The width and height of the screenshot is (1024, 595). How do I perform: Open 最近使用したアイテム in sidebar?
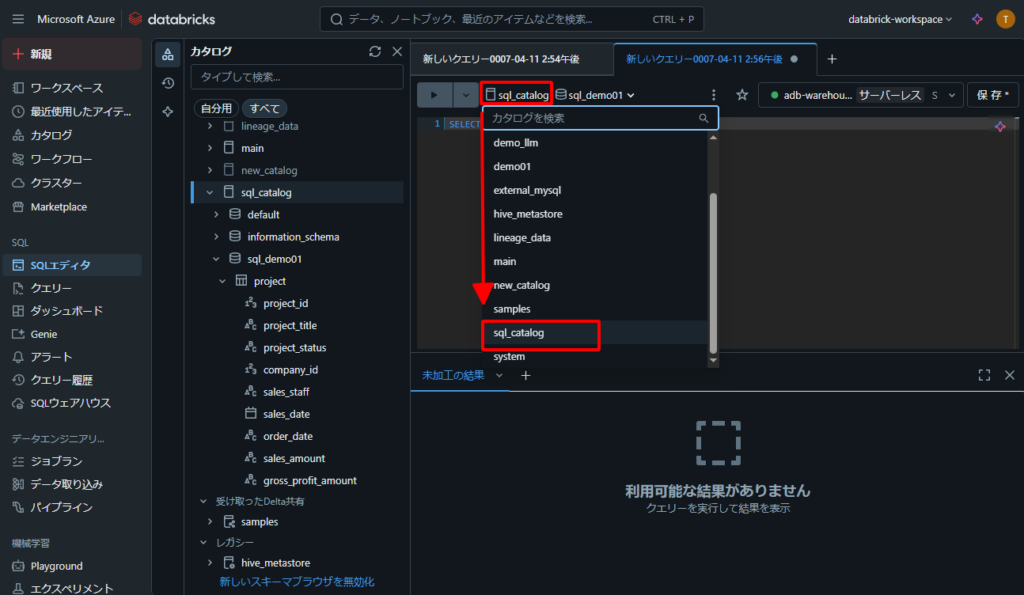tap(72, 112)
